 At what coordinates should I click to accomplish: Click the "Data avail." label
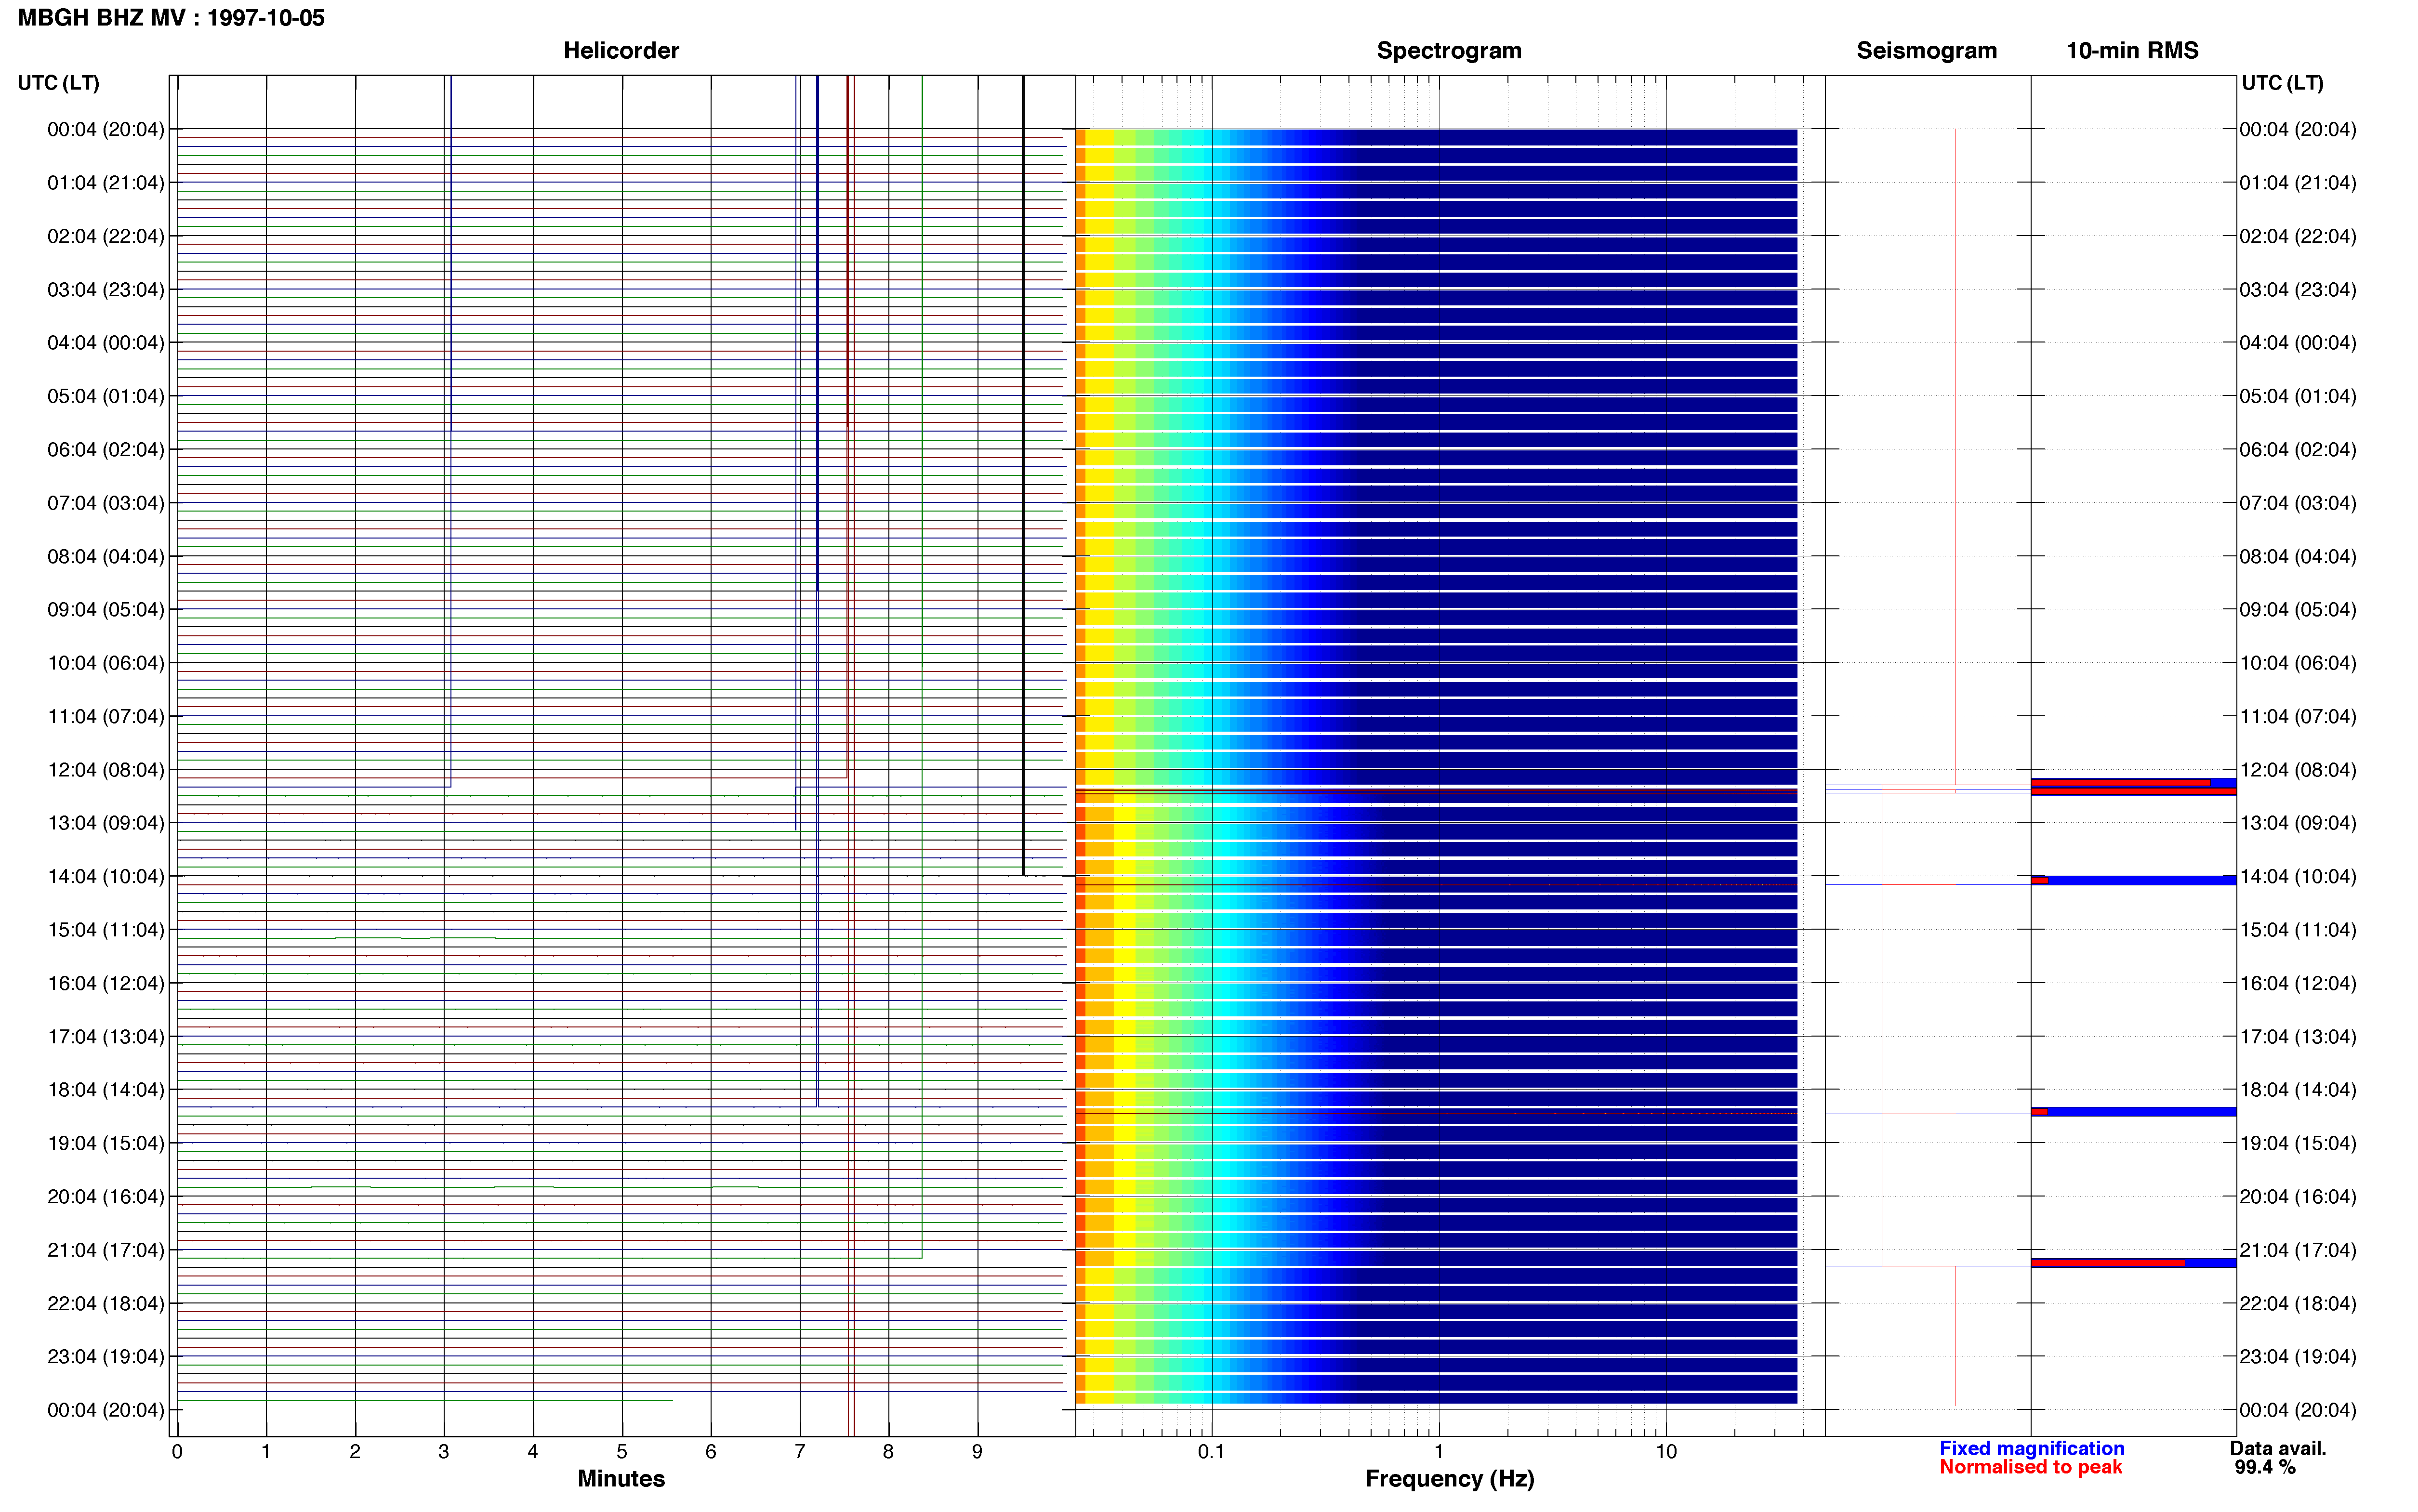[2278, 1448]
